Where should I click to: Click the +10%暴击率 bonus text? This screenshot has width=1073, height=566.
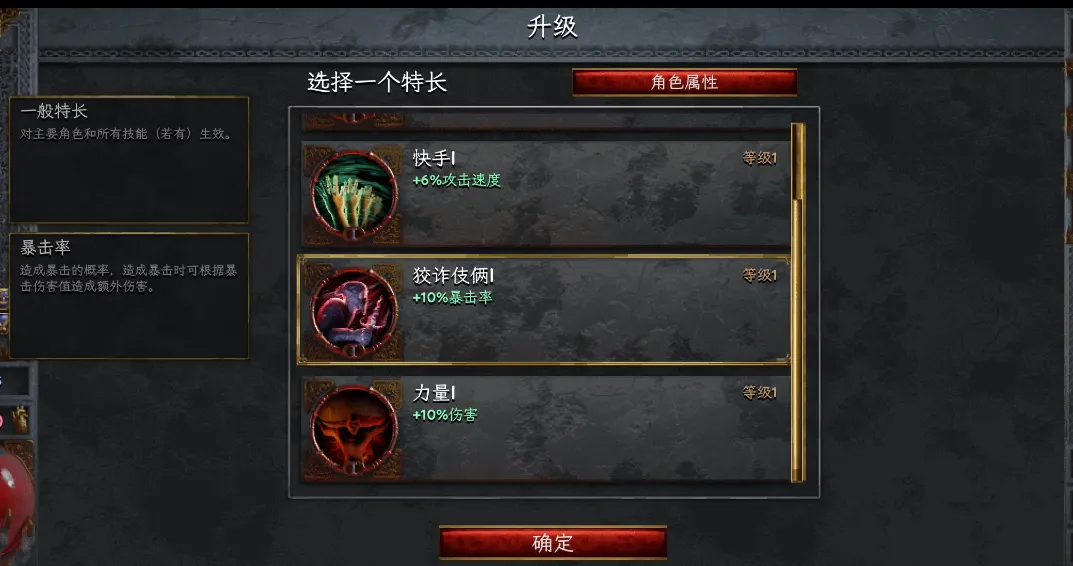452,298
